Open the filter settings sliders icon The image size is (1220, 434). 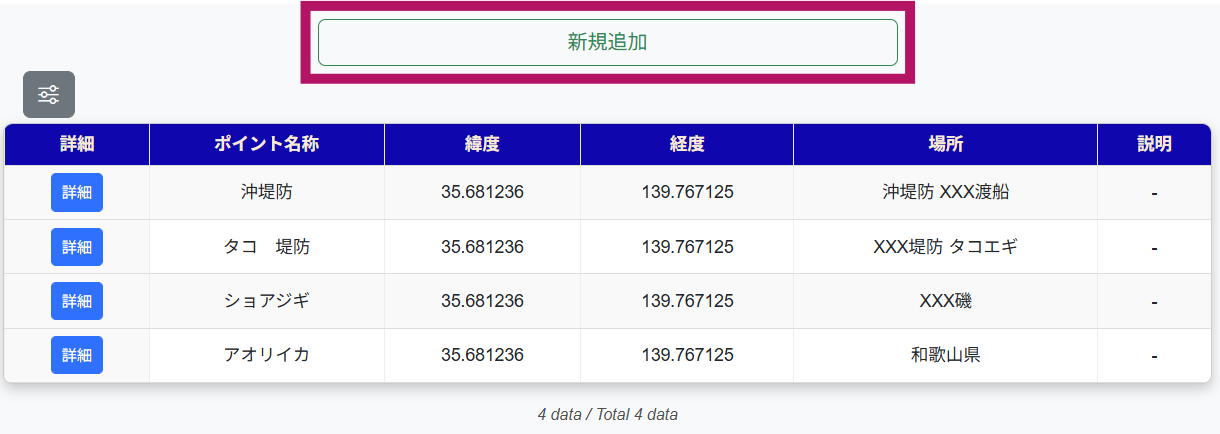point(49,95)
